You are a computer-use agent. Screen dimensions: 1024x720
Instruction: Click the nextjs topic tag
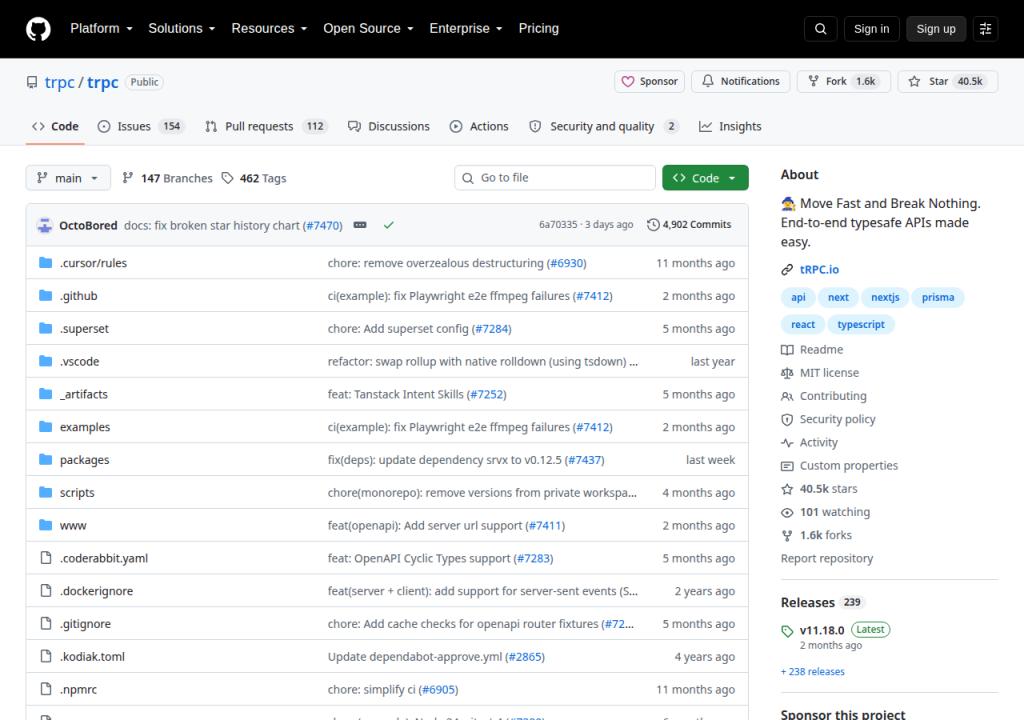pyautogui.click(x=885, y=297)
